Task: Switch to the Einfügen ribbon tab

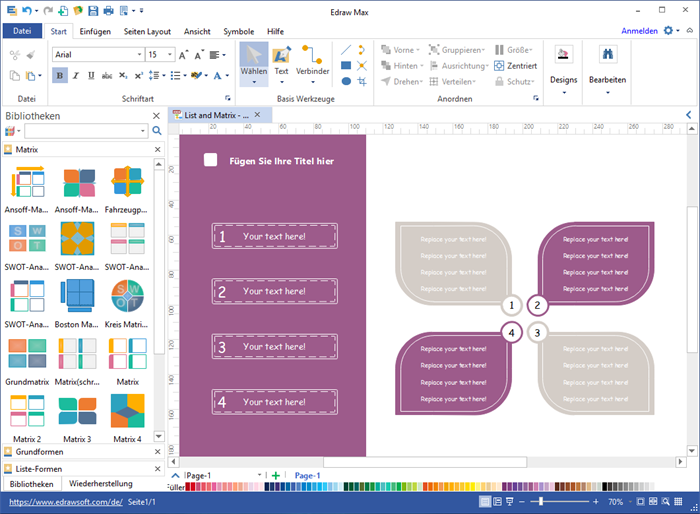Action: [96, 31]
